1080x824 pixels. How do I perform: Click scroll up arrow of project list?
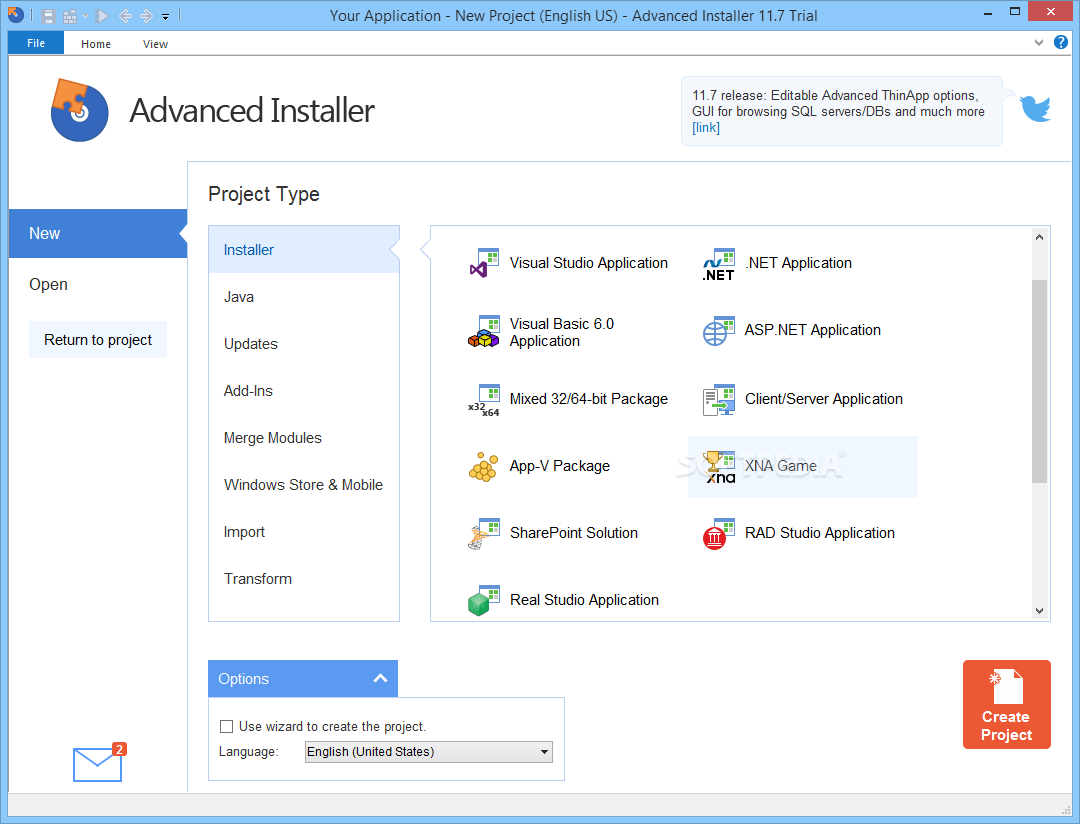(x=1039, y=237)
